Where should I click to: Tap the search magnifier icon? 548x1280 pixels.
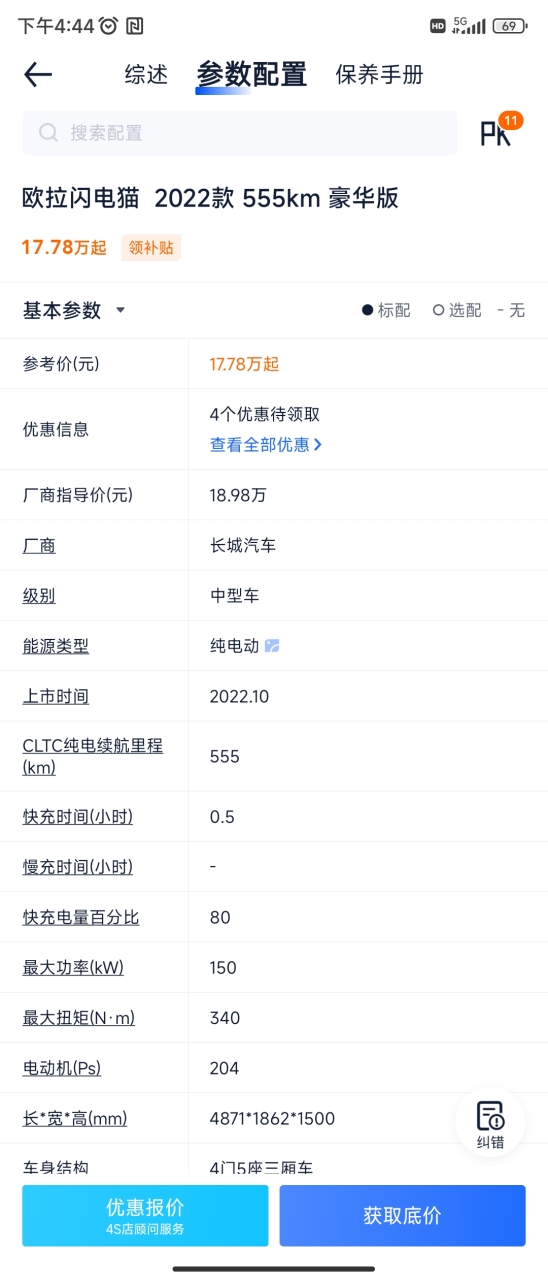(48, 133)
